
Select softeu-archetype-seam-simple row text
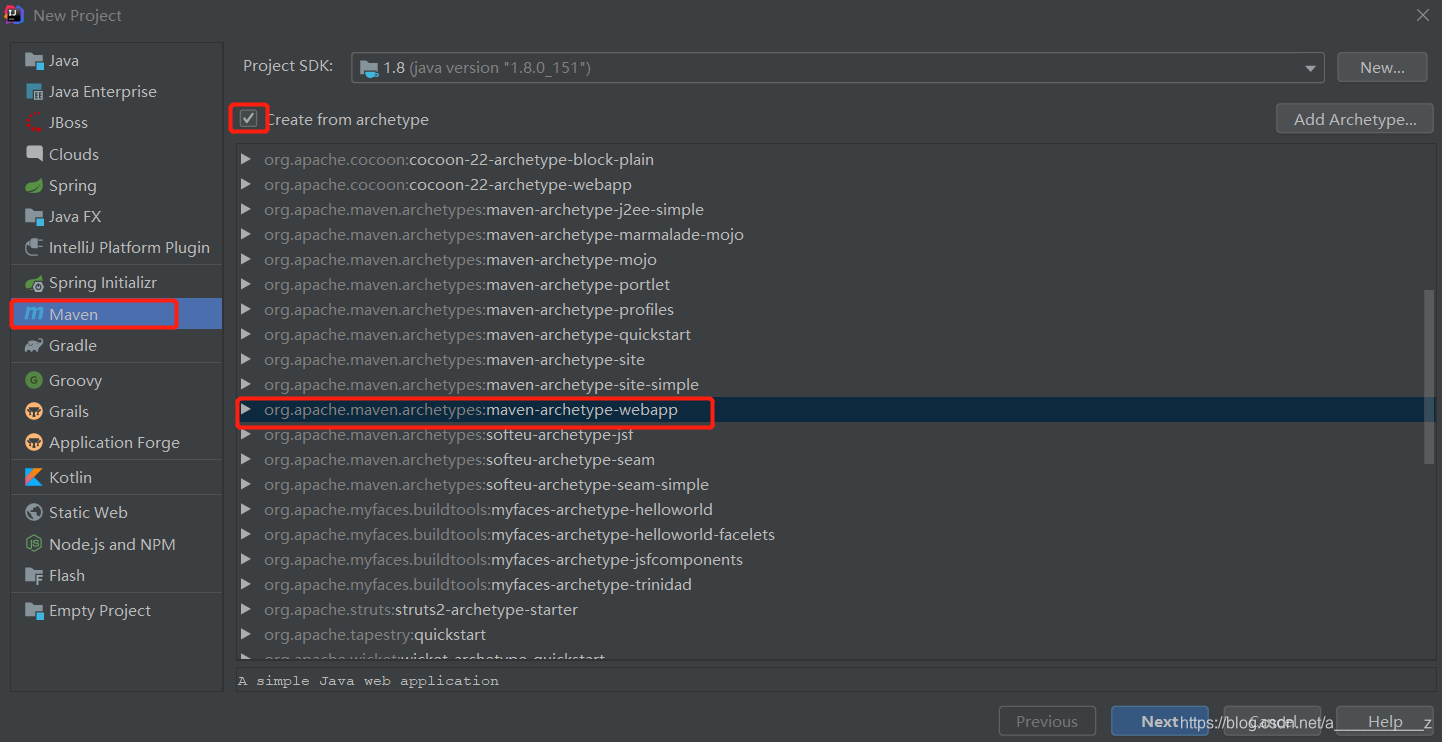(x=486, y=484)
